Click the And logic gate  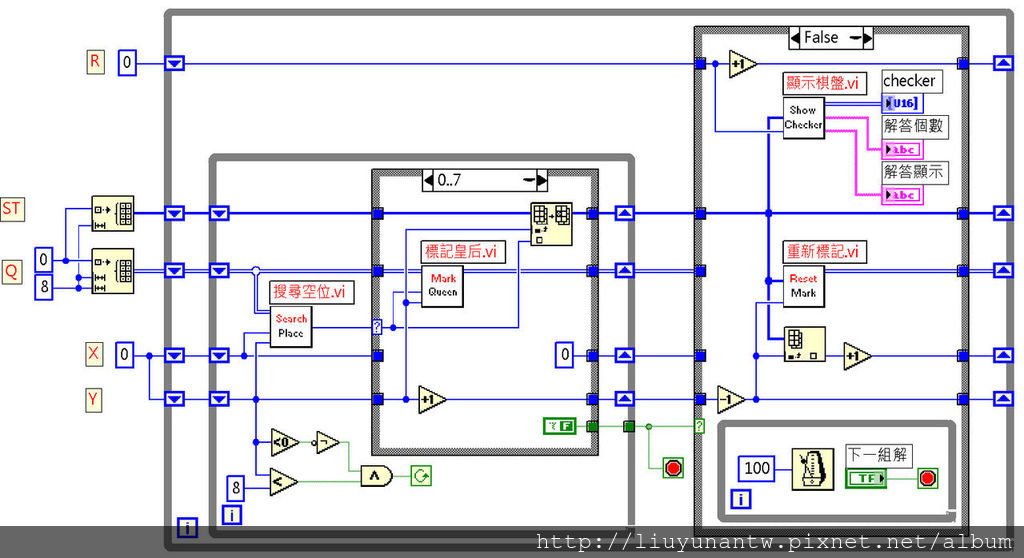click(376, 476)
